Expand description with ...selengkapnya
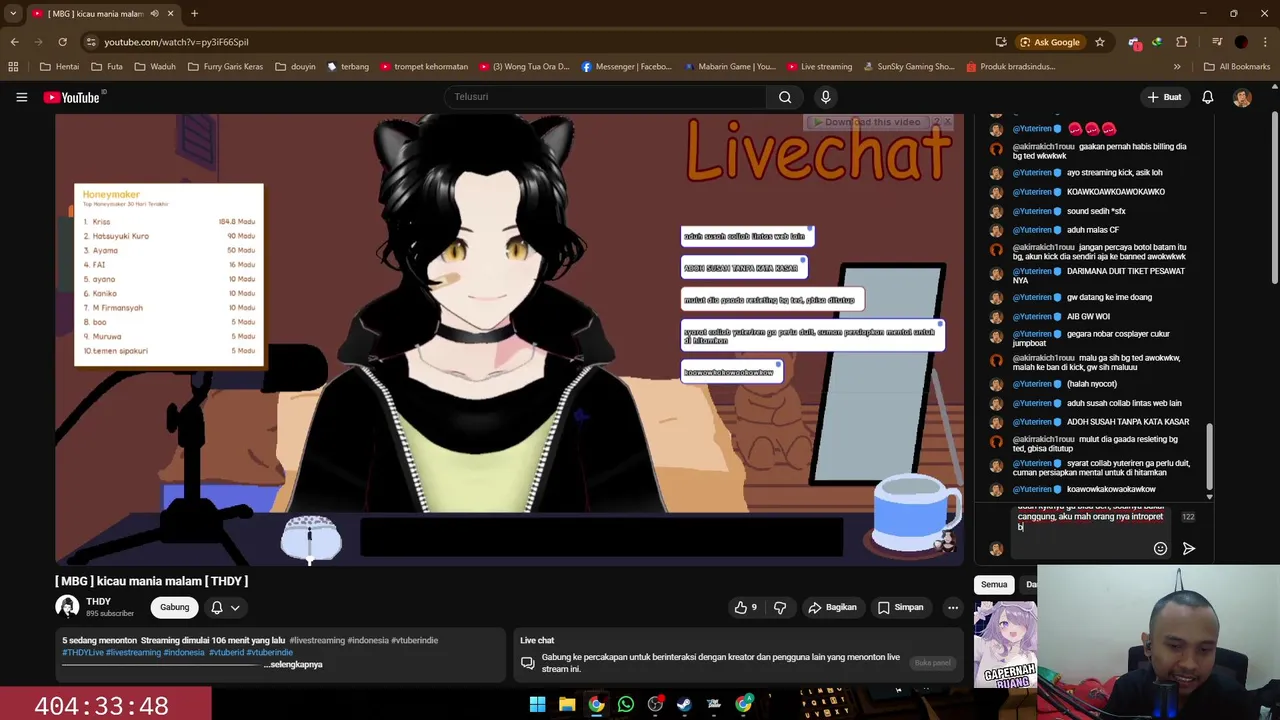Screen dimensions: 1280x720 point(293,664)
